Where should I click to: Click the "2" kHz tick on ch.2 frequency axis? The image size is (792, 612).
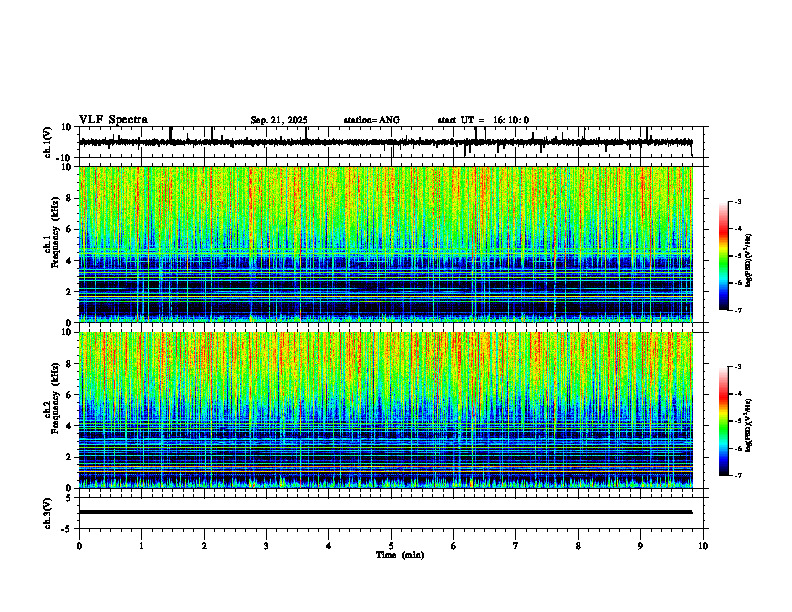70,457
